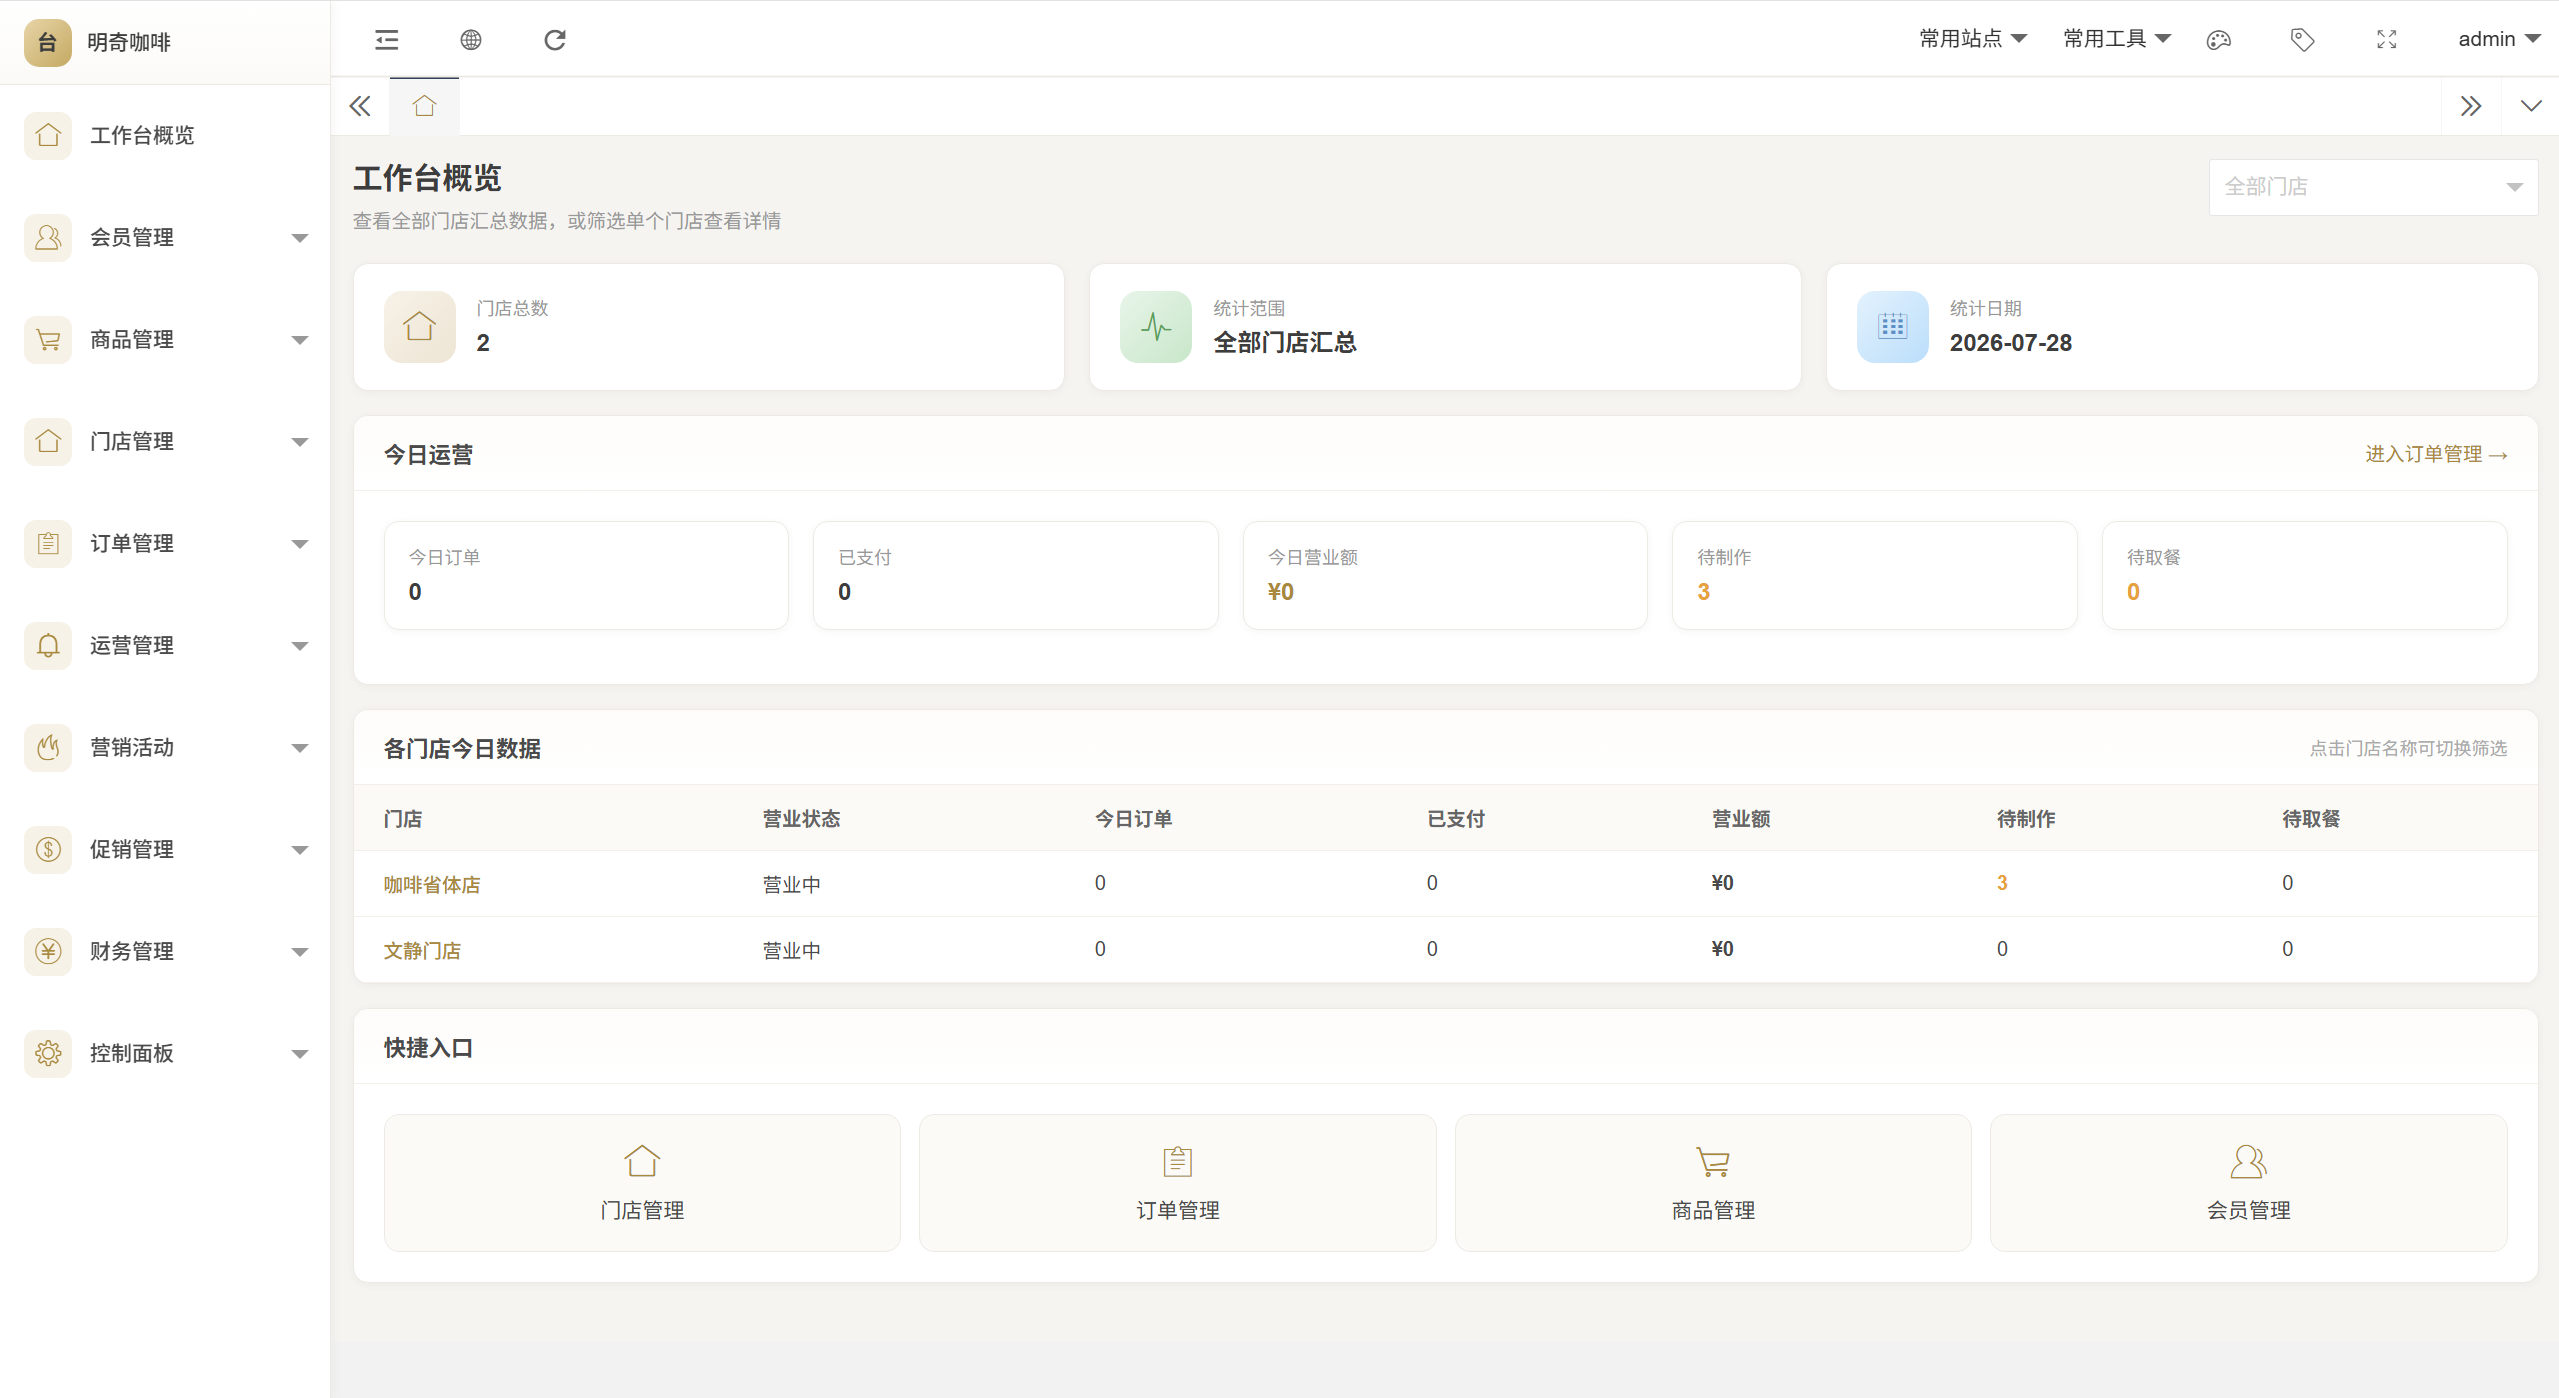Click the 订单管理 sidebar clipboard icon
2559x1398 pixels.
tap(48, 543)
